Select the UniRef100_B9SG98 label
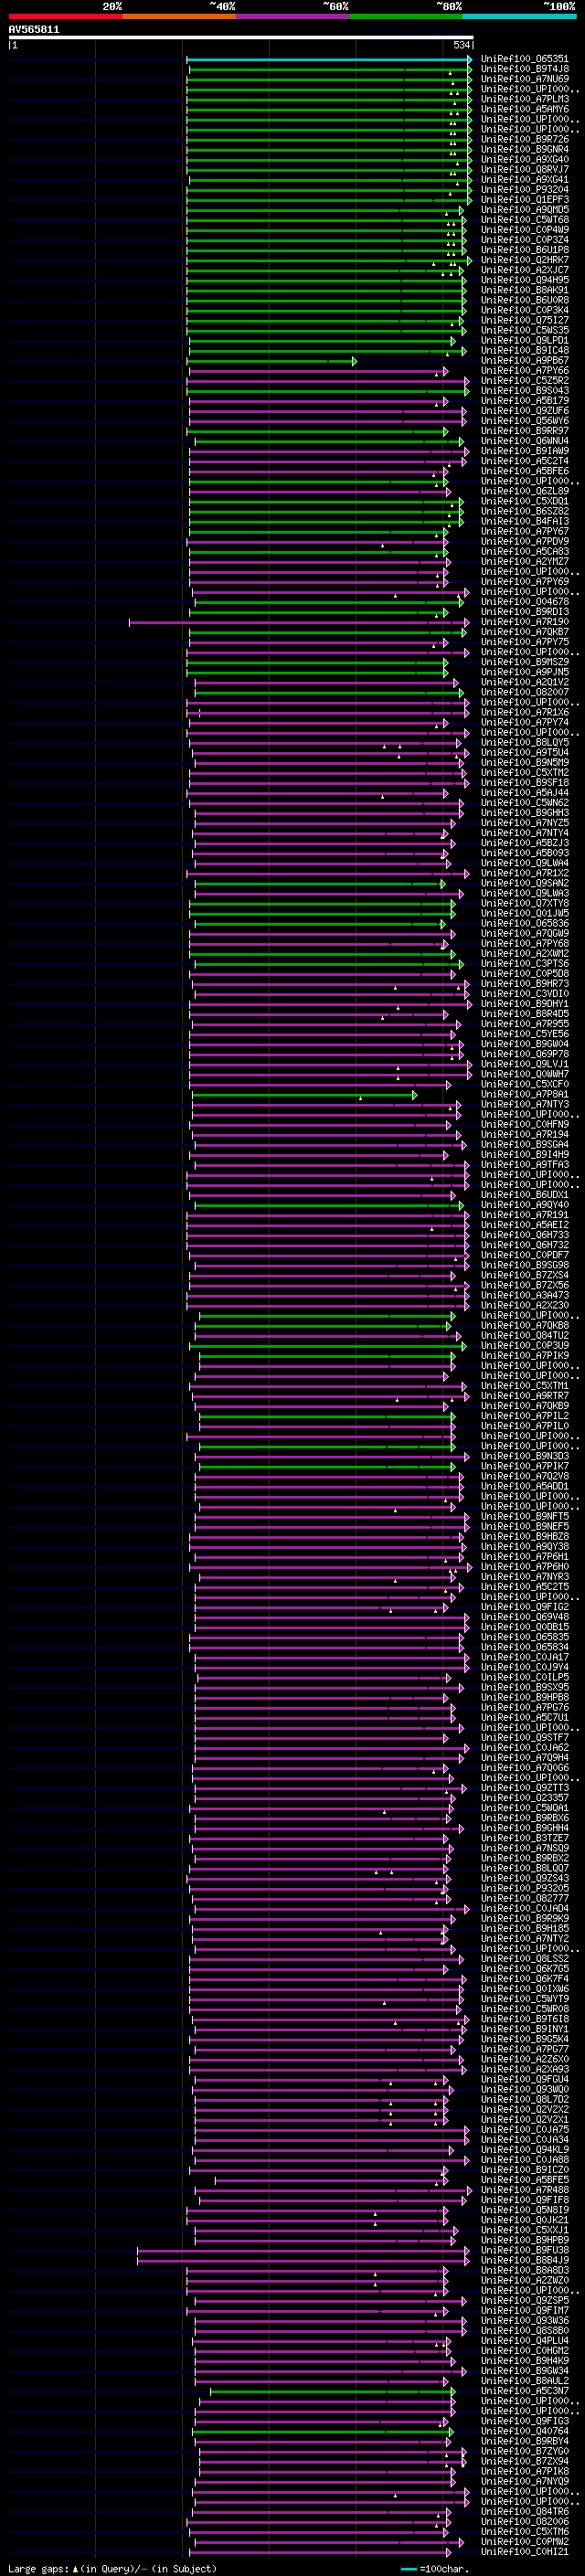Screen dimensions: 585x2576 tap(525, 1265)
